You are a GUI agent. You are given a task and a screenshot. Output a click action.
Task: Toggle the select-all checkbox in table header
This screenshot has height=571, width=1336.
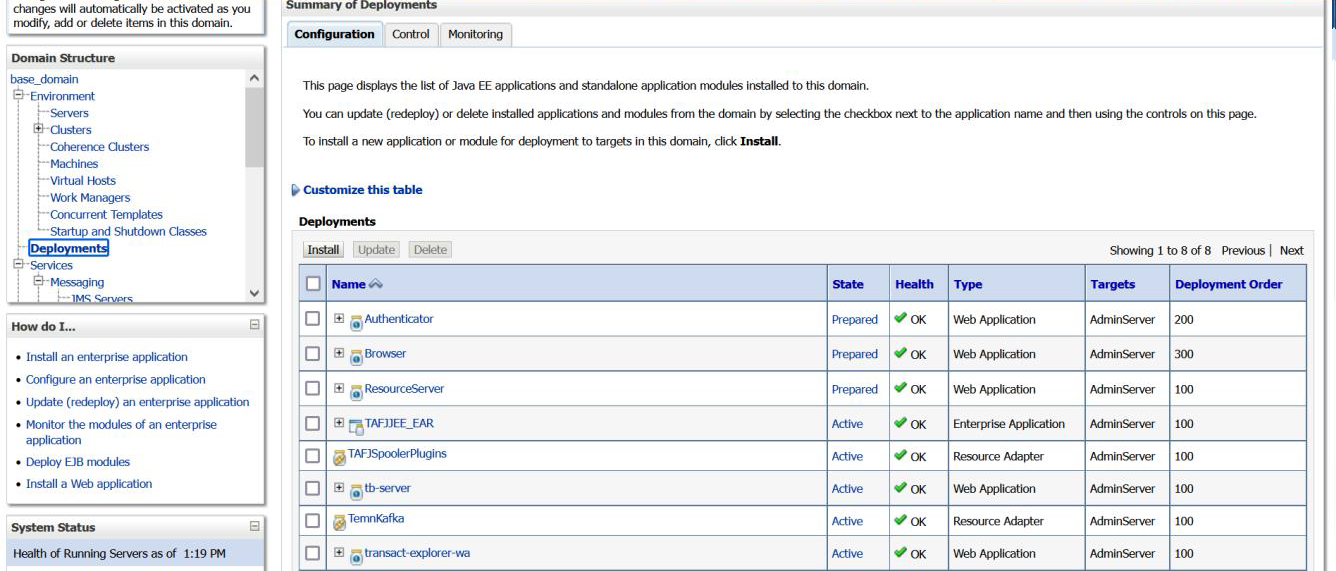[313, 285]
